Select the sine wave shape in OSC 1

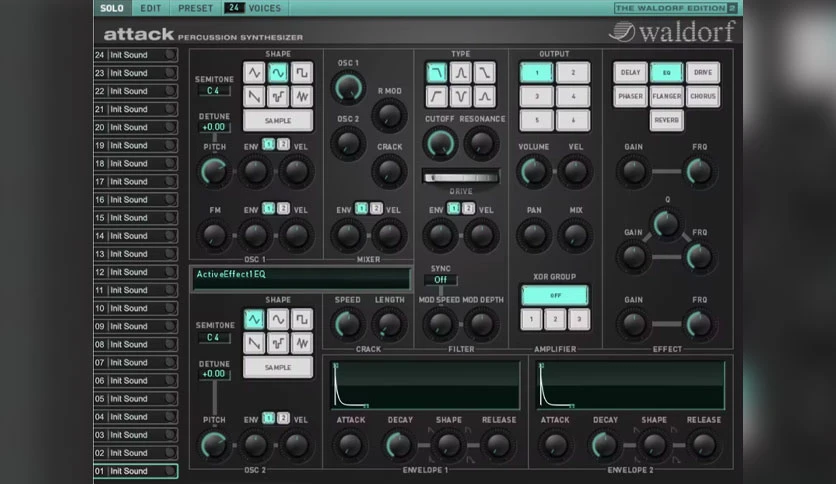[278, 72]
